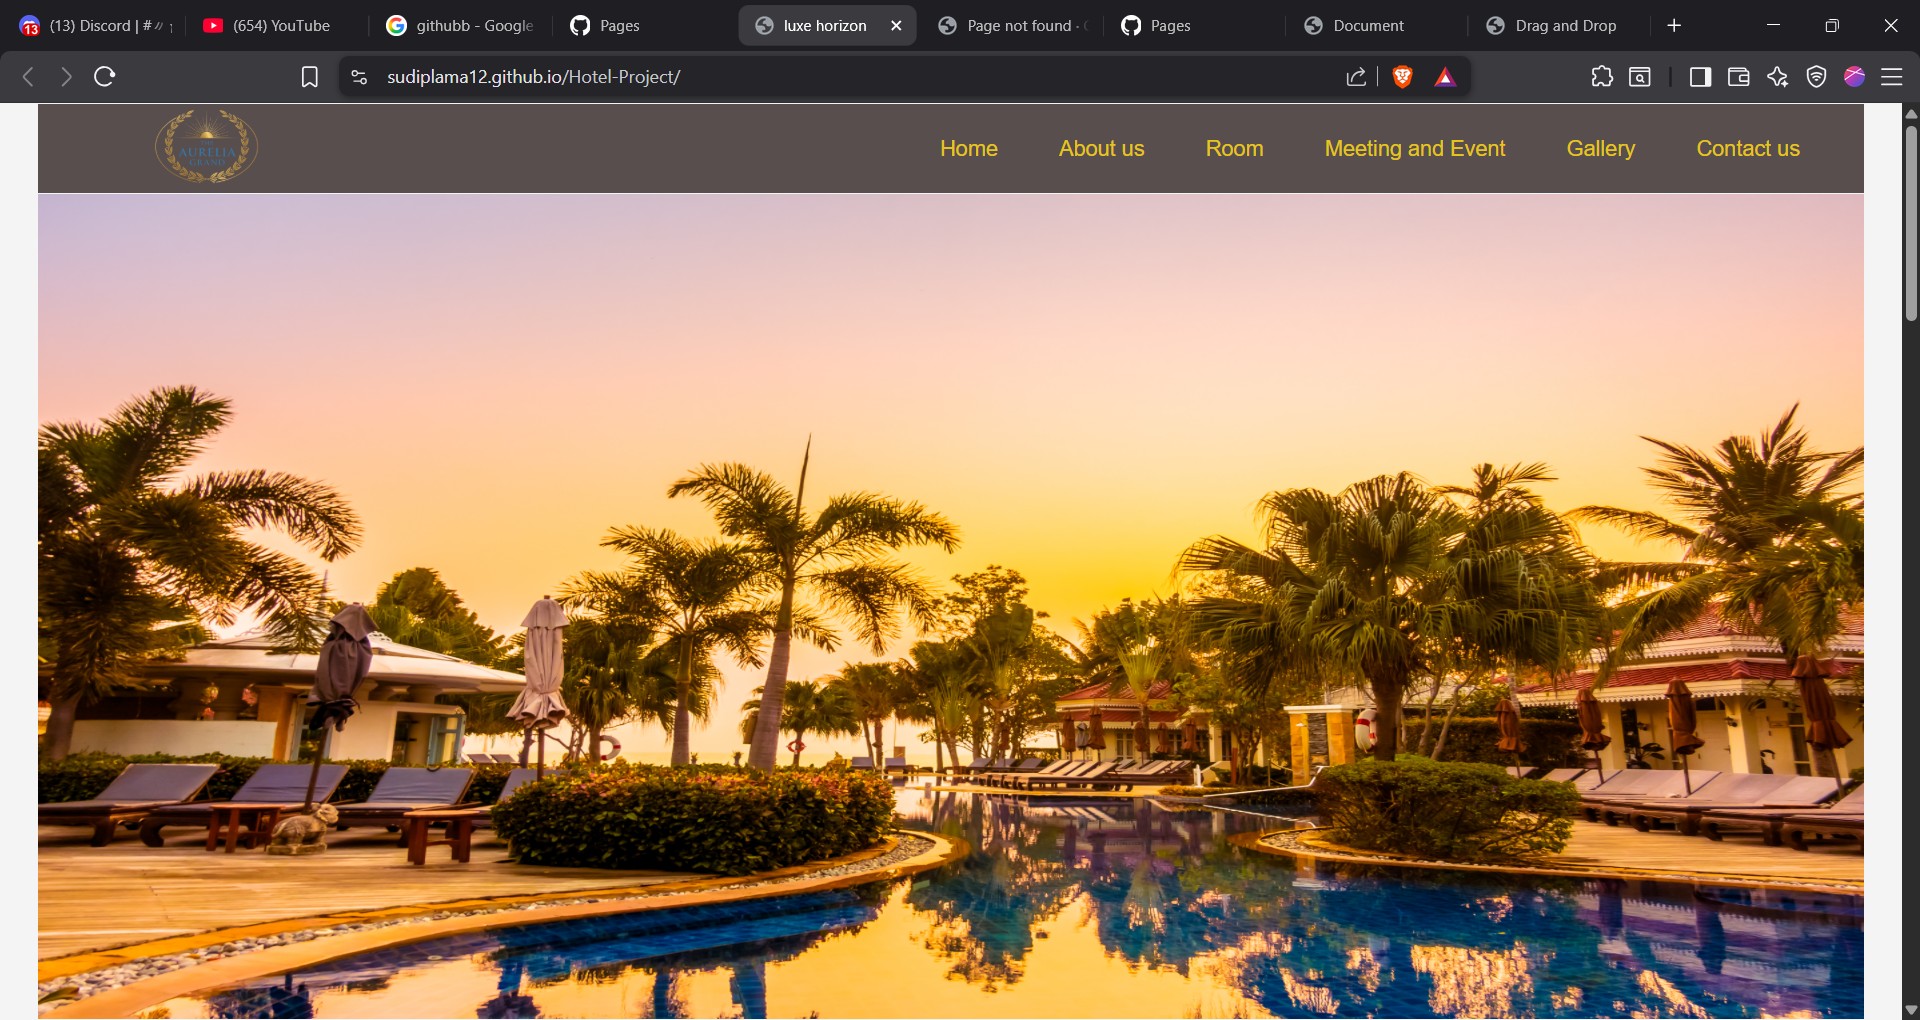1920x1020 pixels.
Task: Bookmark this page via the bookmark icon
Action: tap(310, 77)
